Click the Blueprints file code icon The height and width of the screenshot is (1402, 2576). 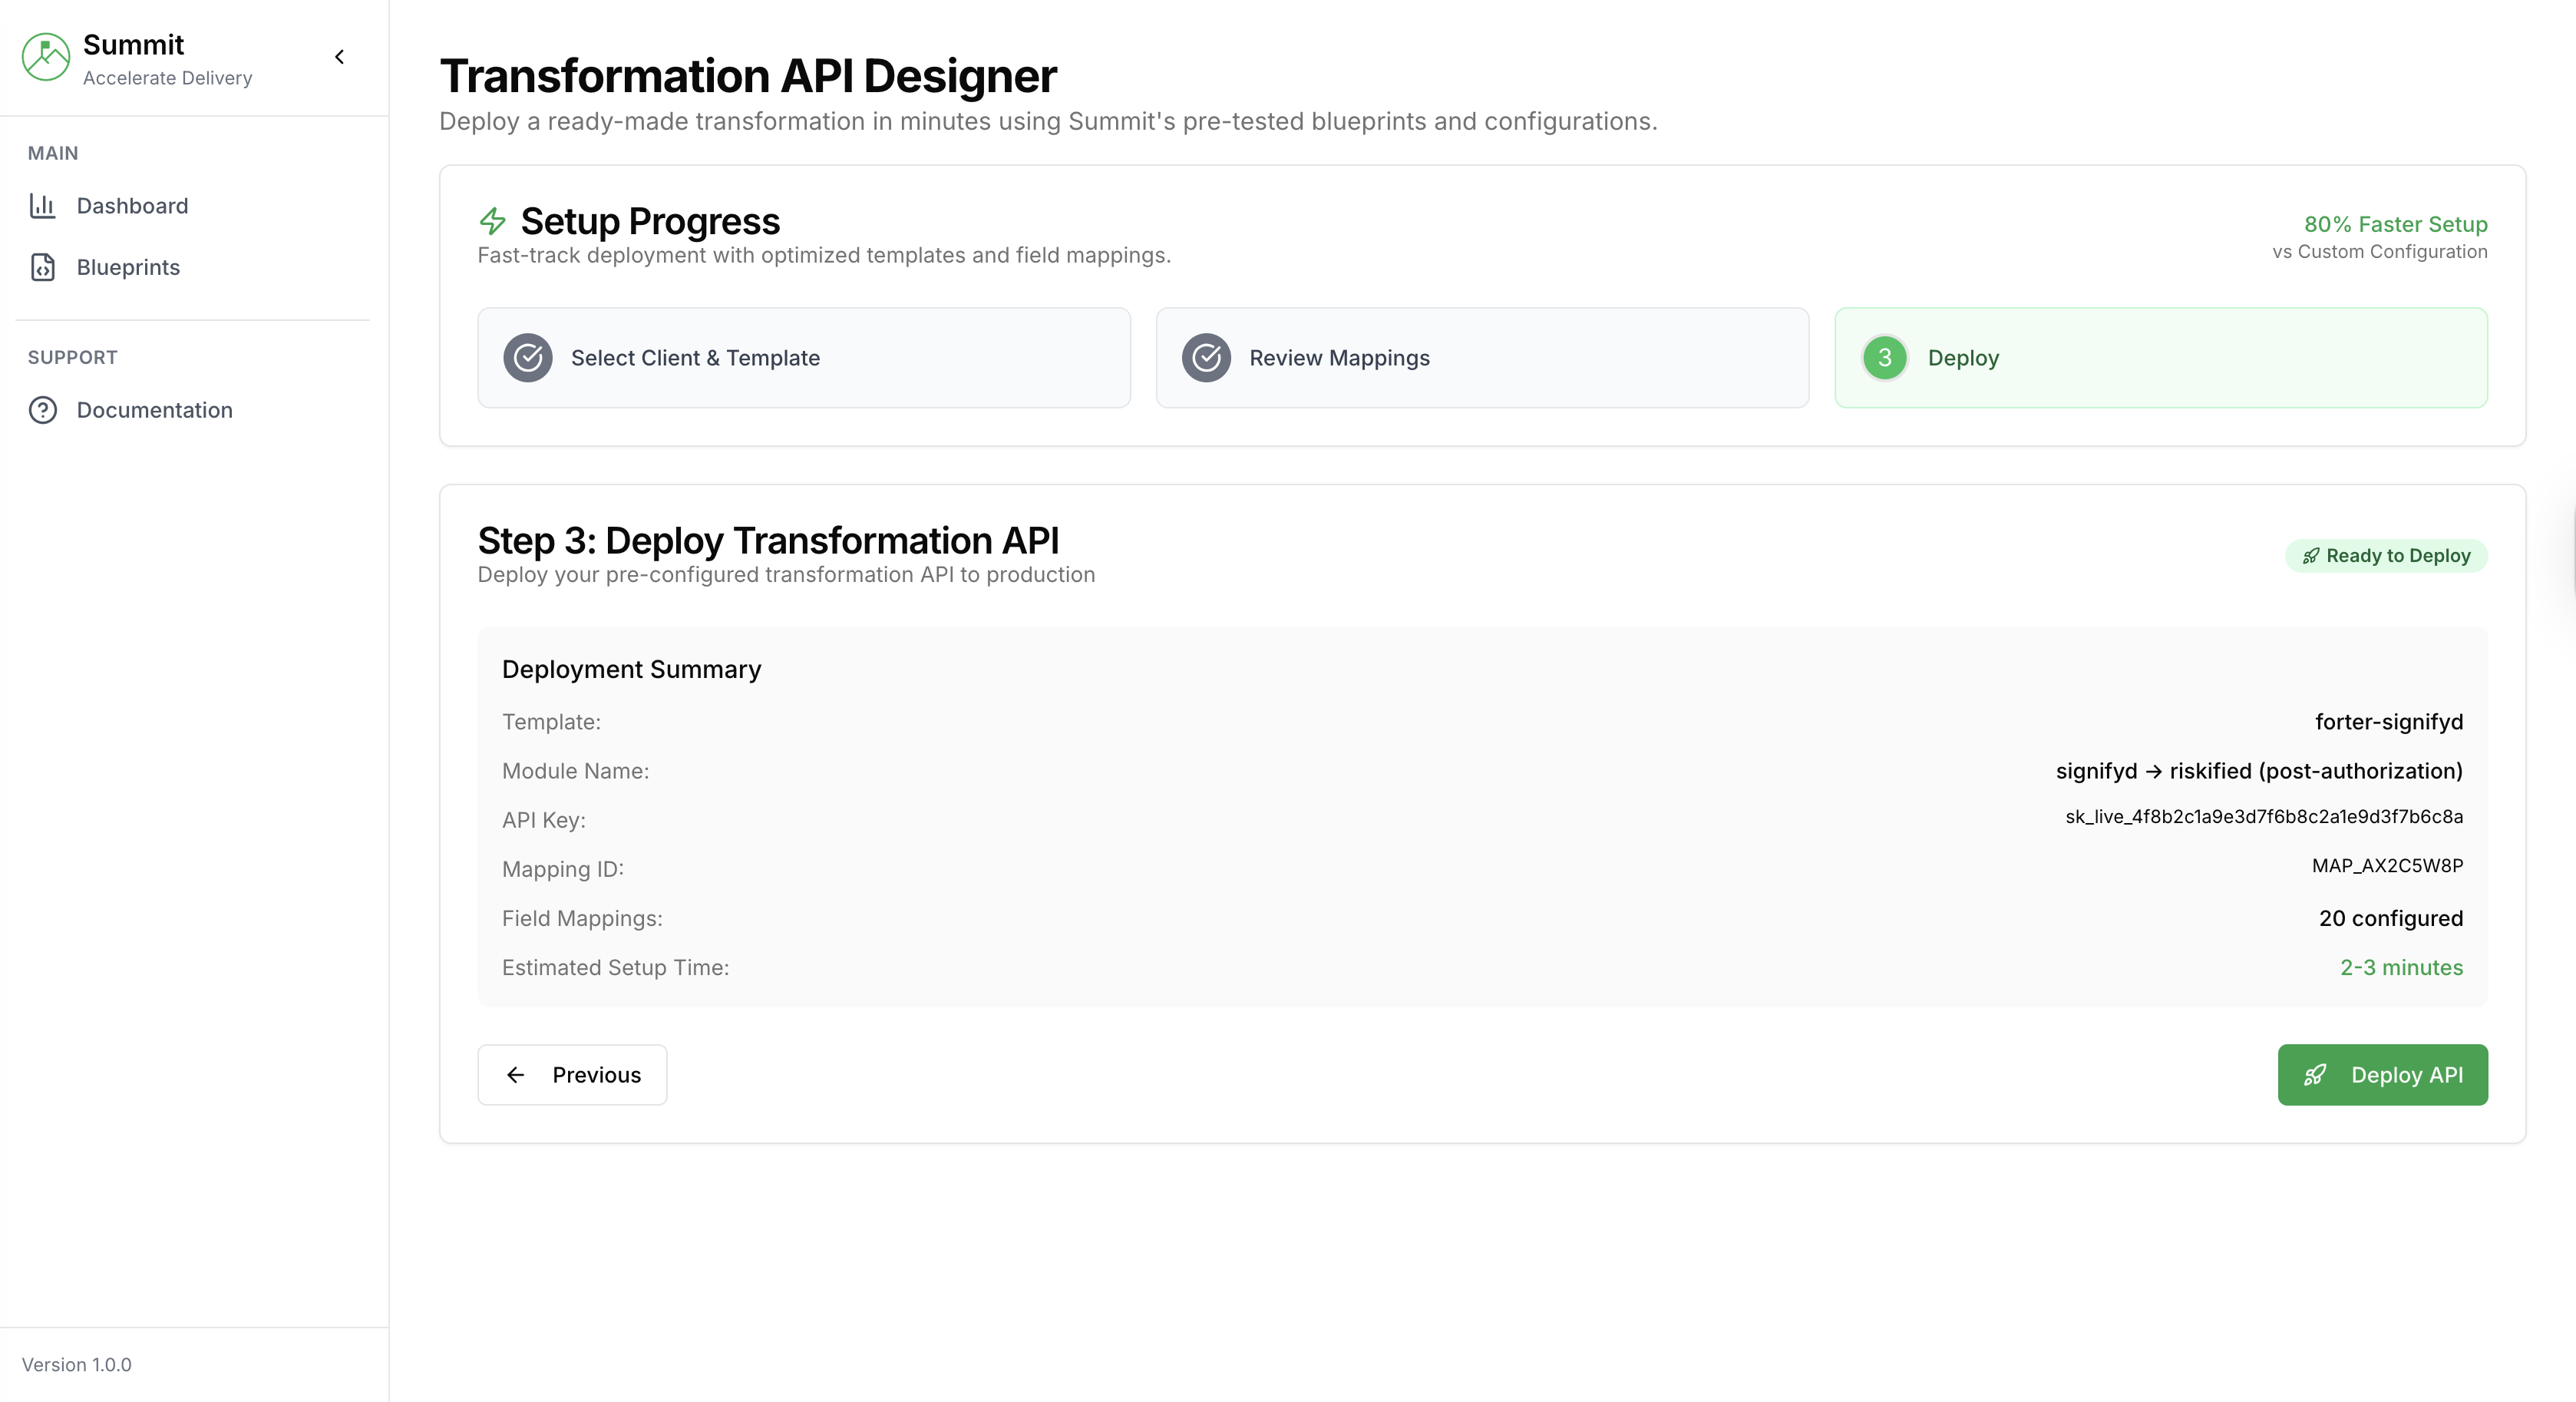[42, 267]
